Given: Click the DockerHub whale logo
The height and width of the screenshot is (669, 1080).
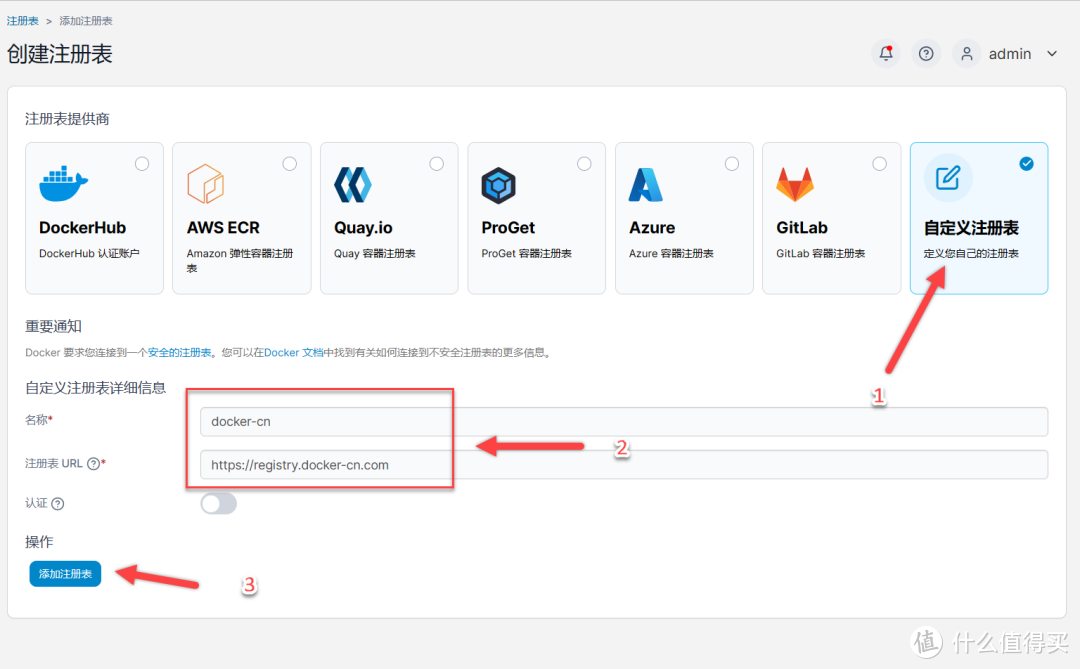Looking at the screenshot, I should click(x=63, y=184).
